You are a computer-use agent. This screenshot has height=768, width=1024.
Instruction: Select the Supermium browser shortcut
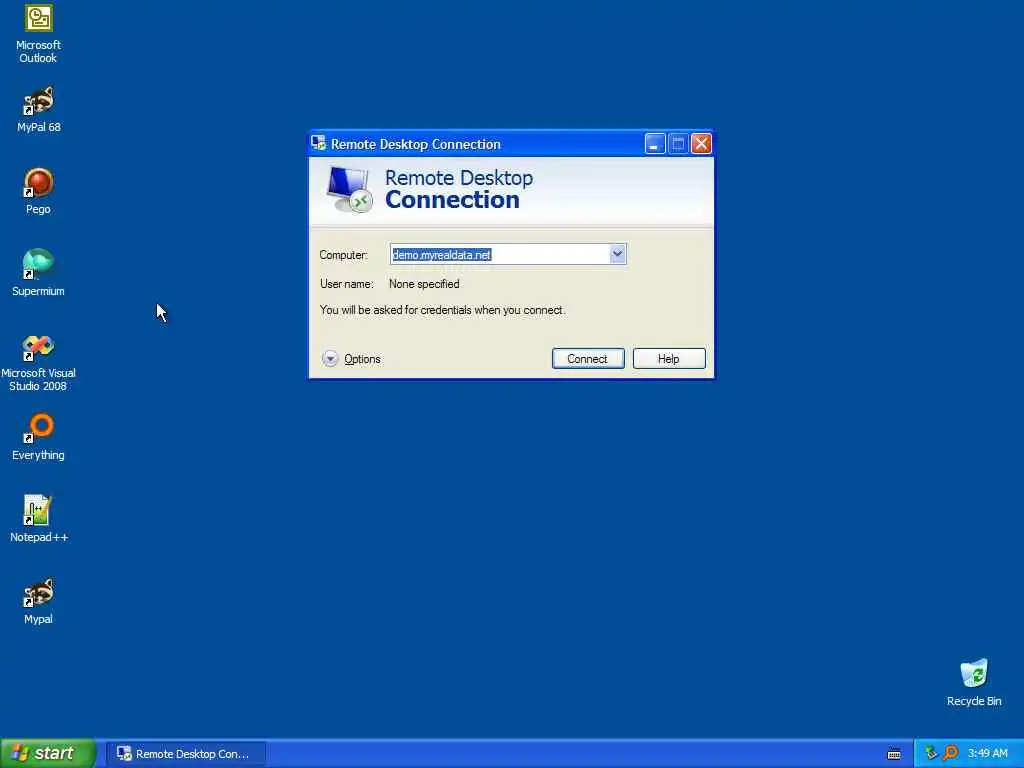39,273
